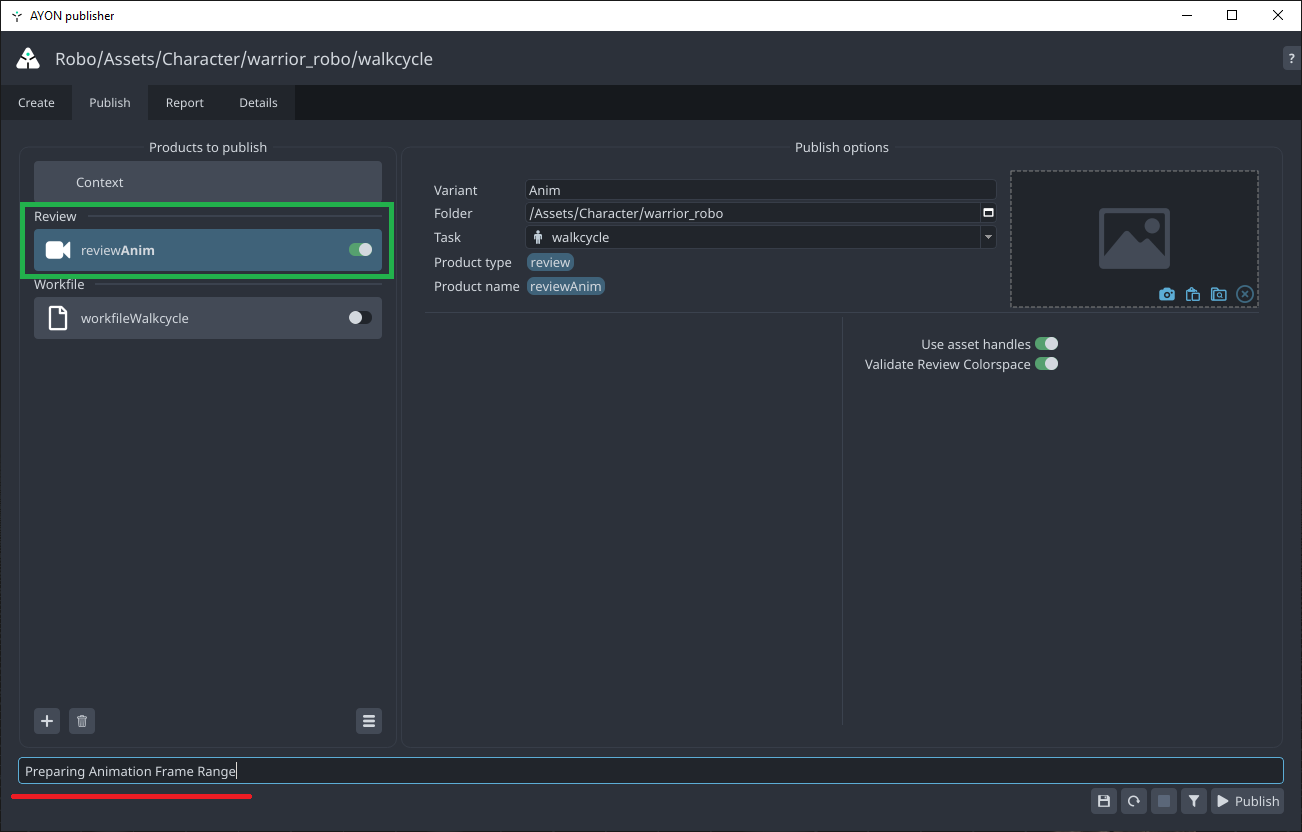
Task: Click the stop square icon
Action: tap(1164, 801)
